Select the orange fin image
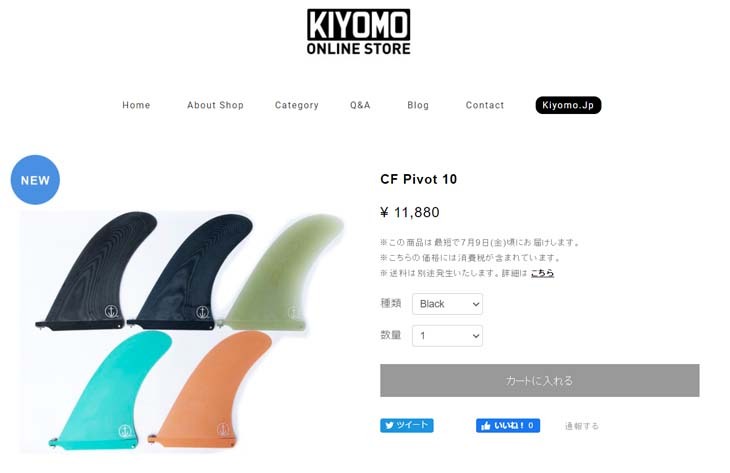The image size is (730, 473). pyautogui.click(x=210, y=389)
